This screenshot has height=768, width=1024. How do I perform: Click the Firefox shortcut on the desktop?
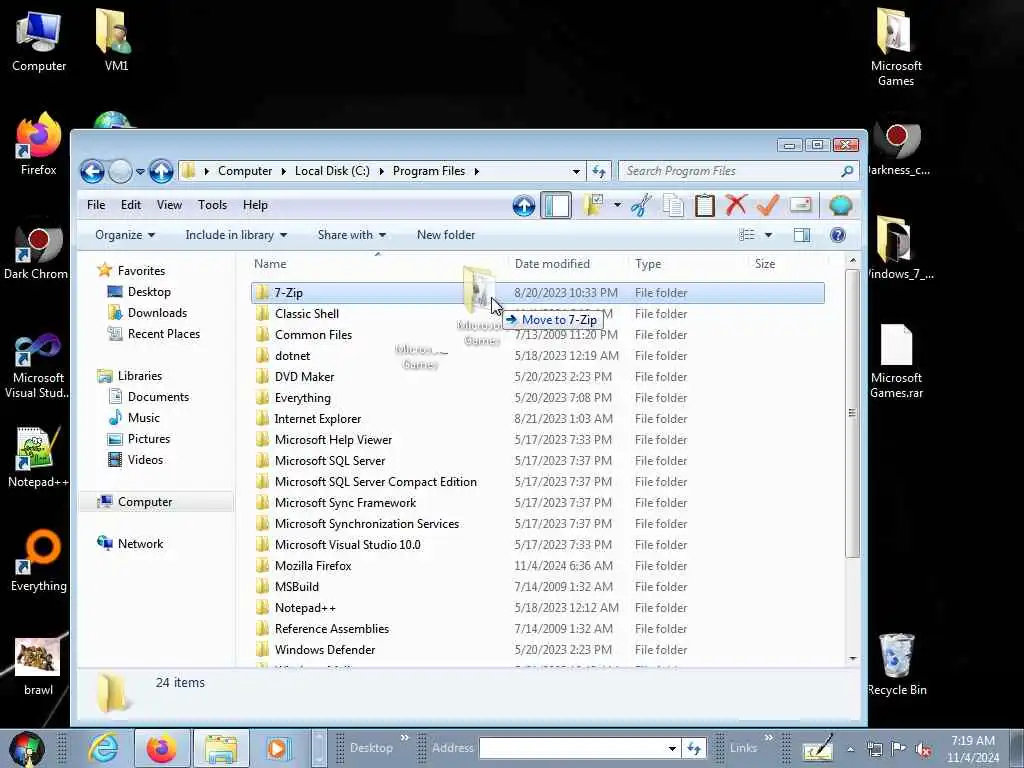tap(38, 144)
